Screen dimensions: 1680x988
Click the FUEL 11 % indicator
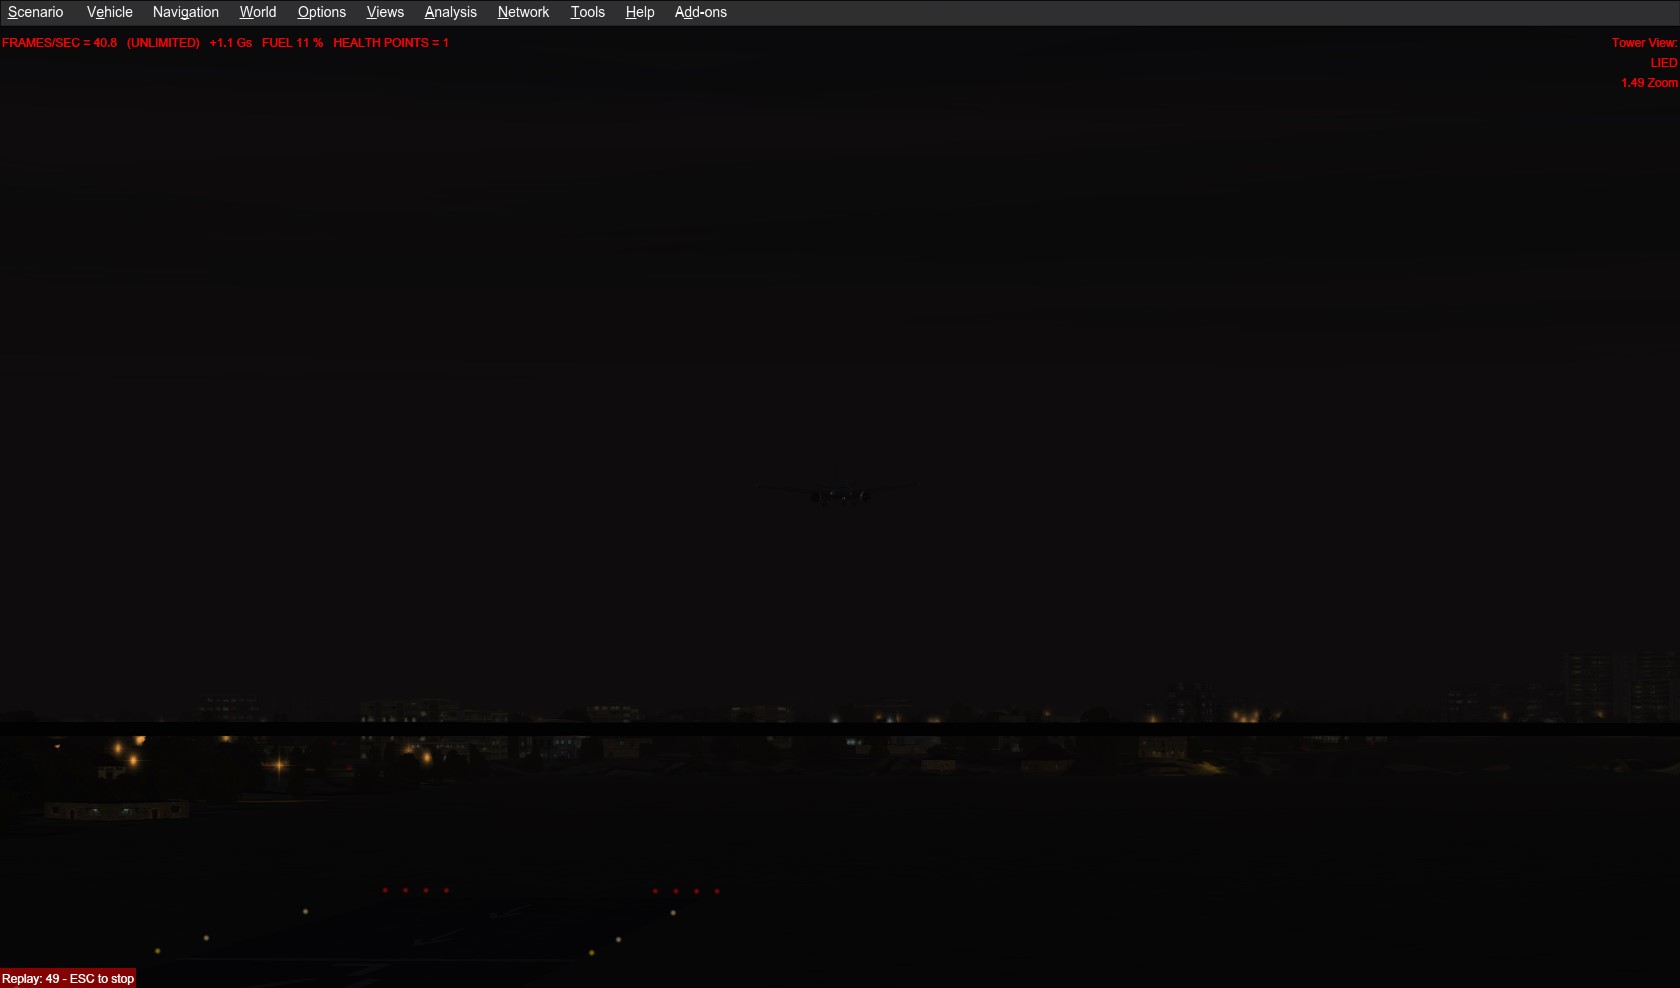point(292,43)
